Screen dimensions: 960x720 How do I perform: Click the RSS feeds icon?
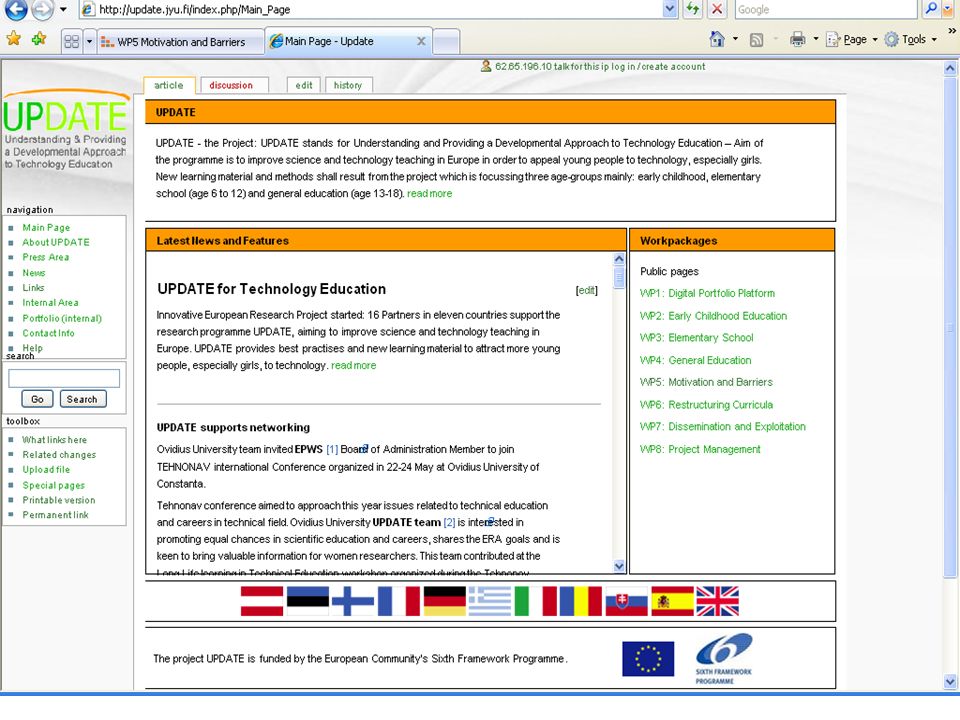pos(757,40)
